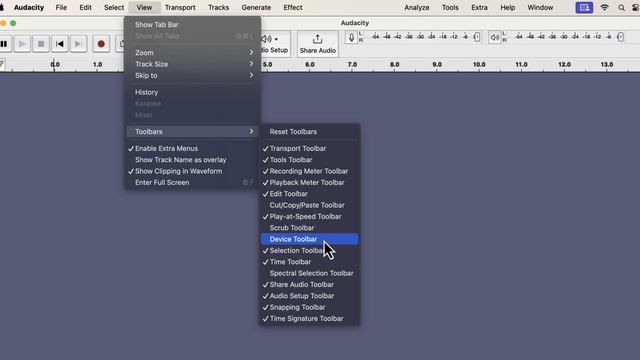
Task: Open the Audacity application menu
Action: coord(29,7)
